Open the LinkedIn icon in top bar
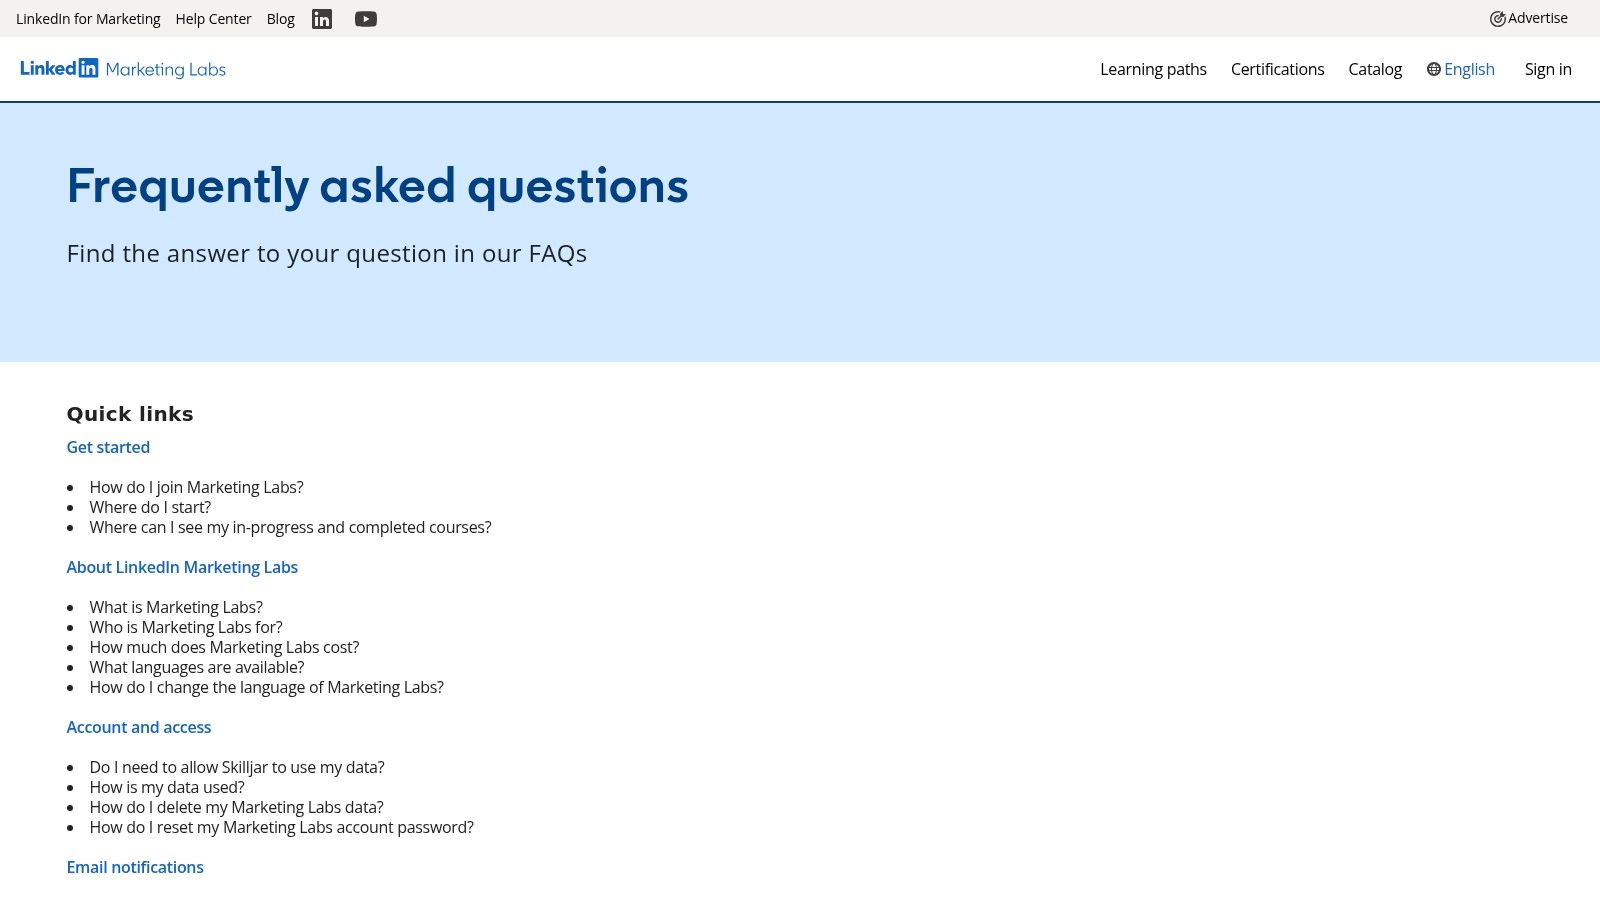The height and width of the screenshot is (900, 1600). pyautogui.click(x=321, y=19)
